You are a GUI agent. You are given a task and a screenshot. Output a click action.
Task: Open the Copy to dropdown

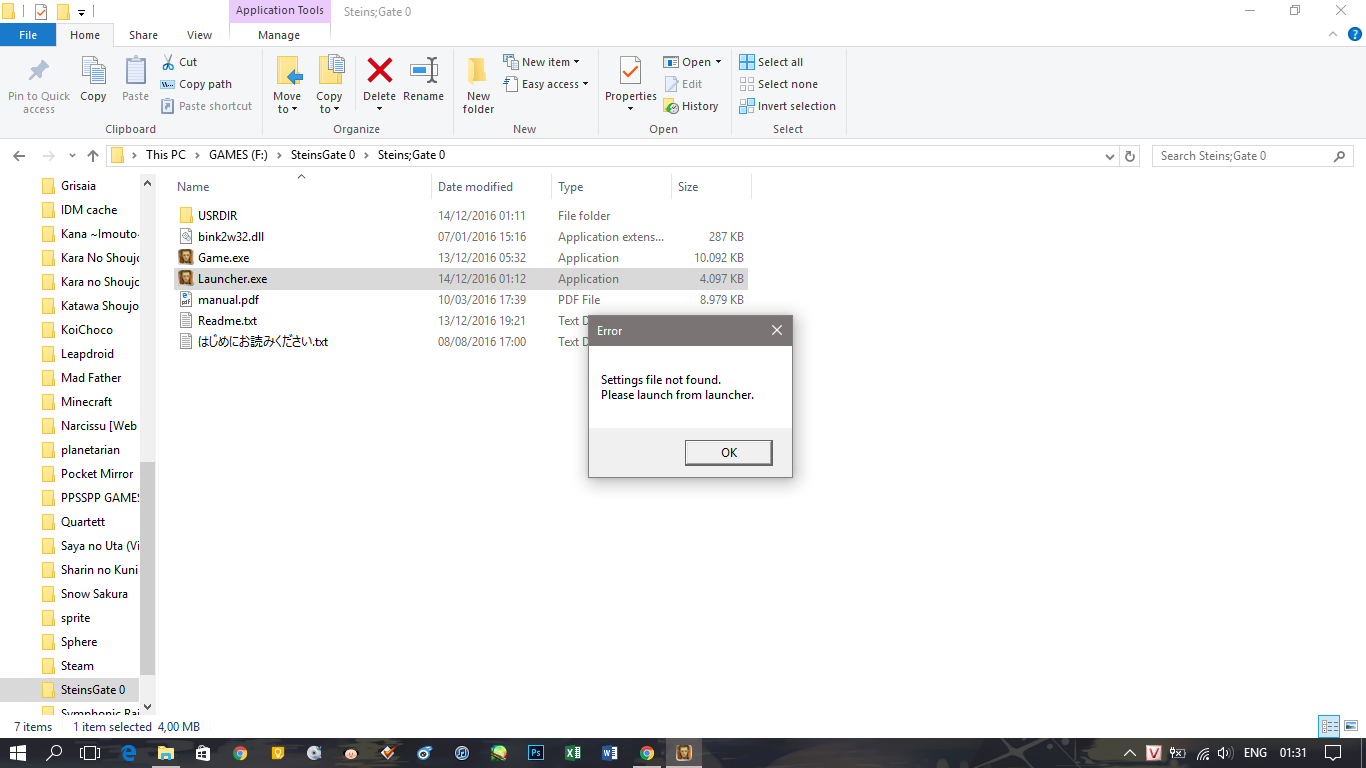click(x=329, y=103)
